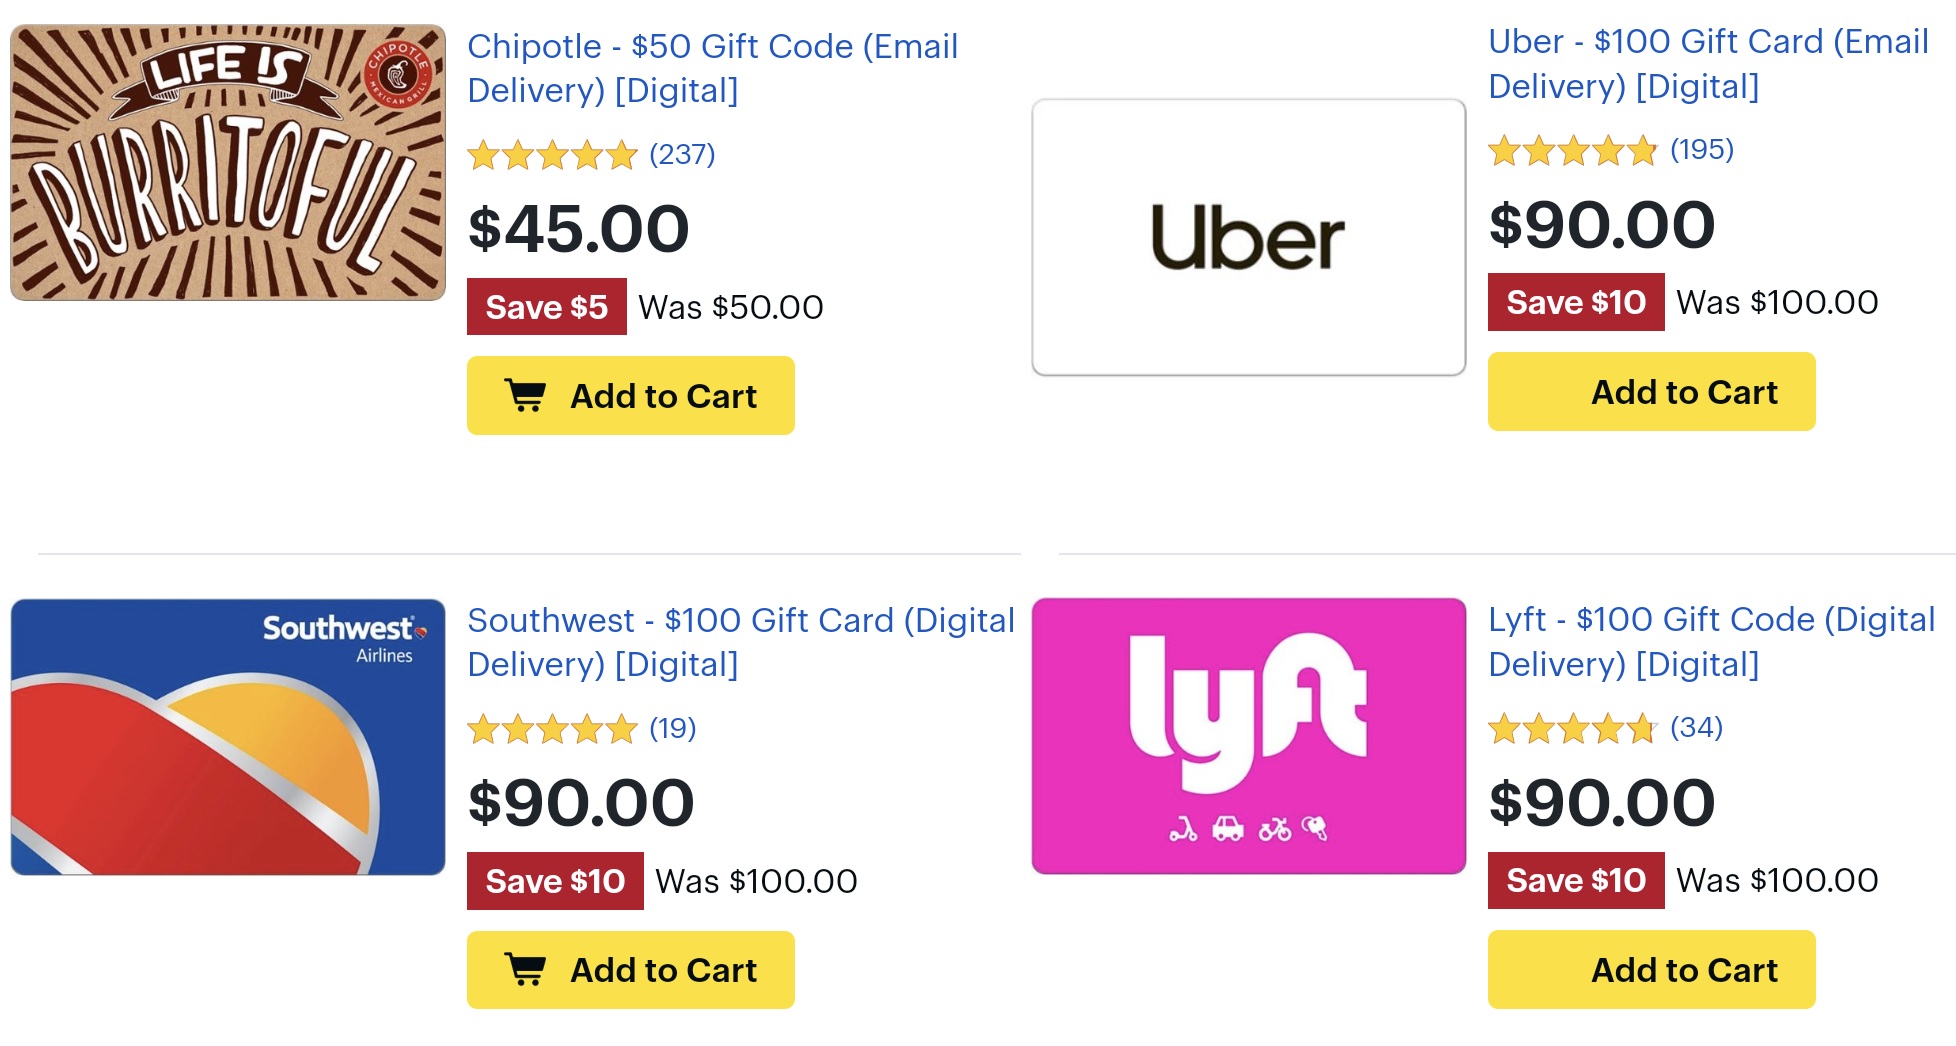Add the Lyft gift code to the cart
Image resolution: width=1956 pixels, height=1046 pixels.
1650,968
